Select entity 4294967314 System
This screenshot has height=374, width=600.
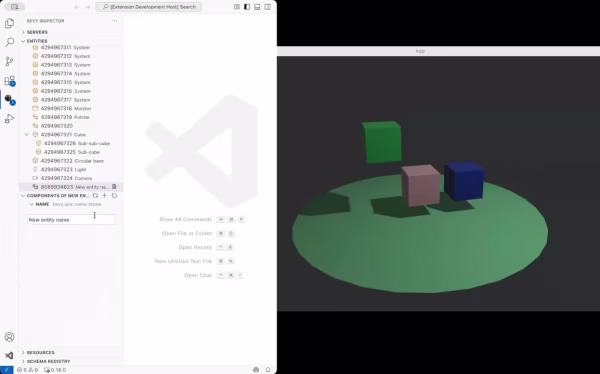click(71, 73)
